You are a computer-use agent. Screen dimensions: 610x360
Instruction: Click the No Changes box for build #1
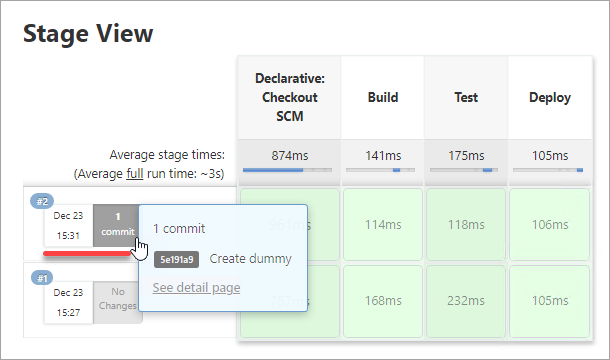point(118,302)
